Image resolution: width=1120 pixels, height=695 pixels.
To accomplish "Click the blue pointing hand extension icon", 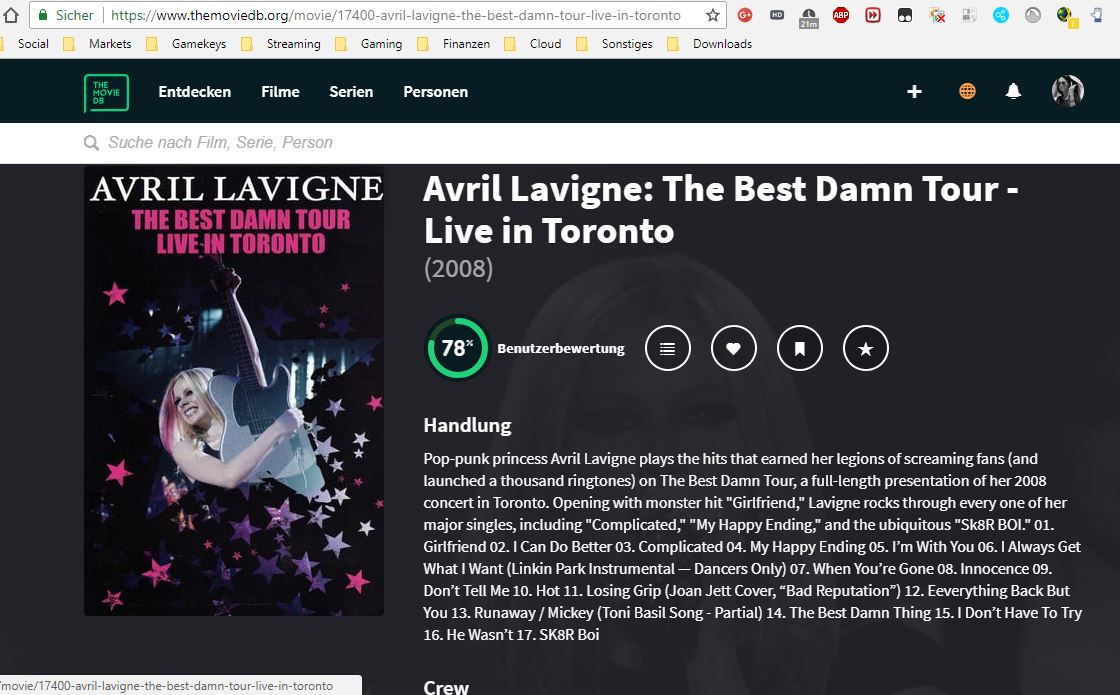I will [1097, 15].
